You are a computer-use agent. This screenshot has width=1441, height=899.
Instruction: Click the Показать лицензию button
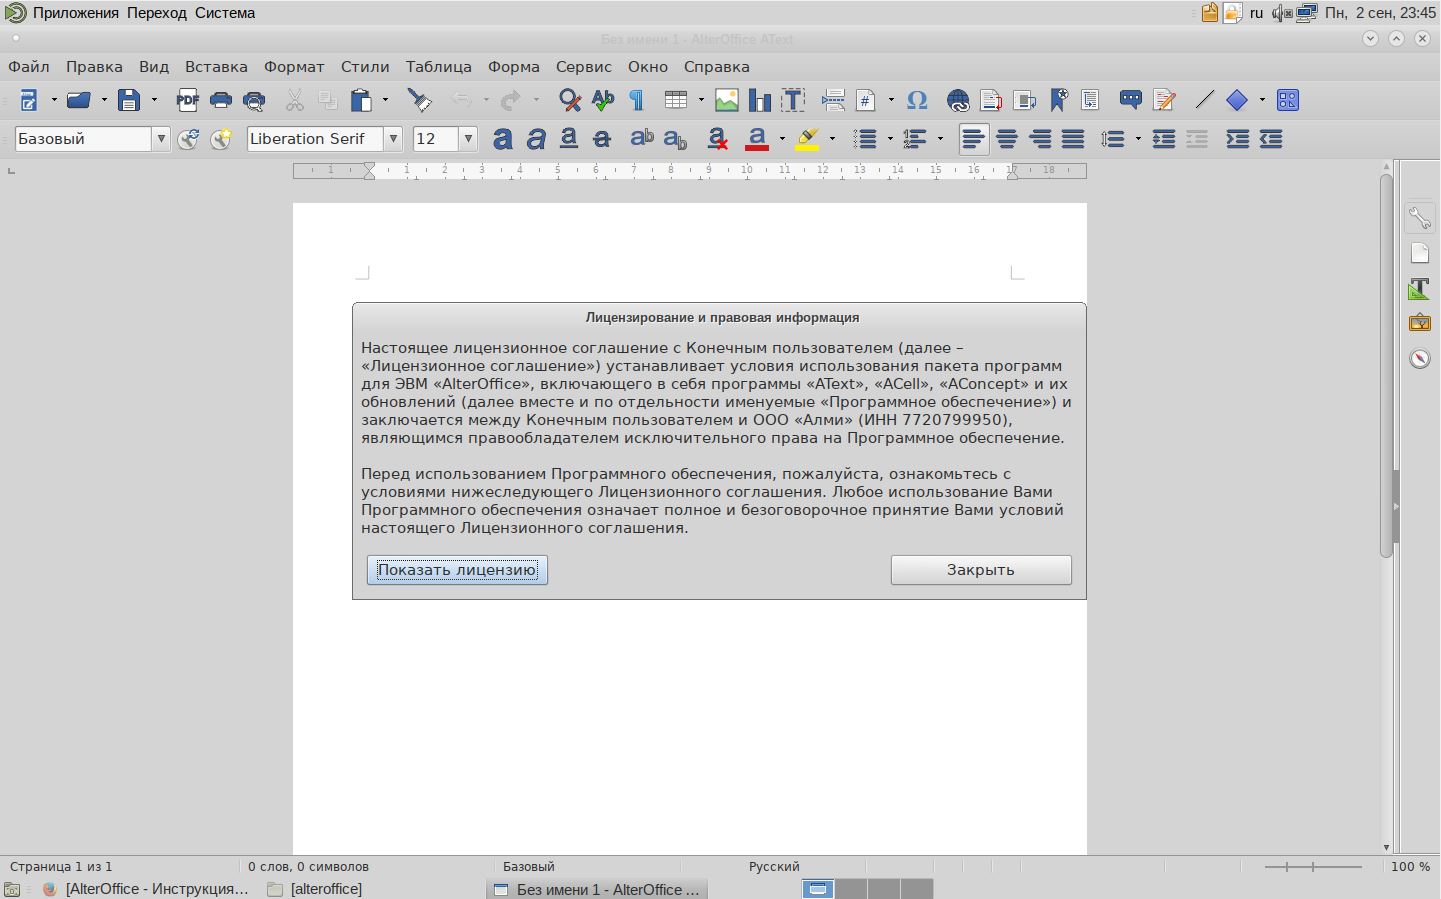pyautogui.click(x=457, y=570)
